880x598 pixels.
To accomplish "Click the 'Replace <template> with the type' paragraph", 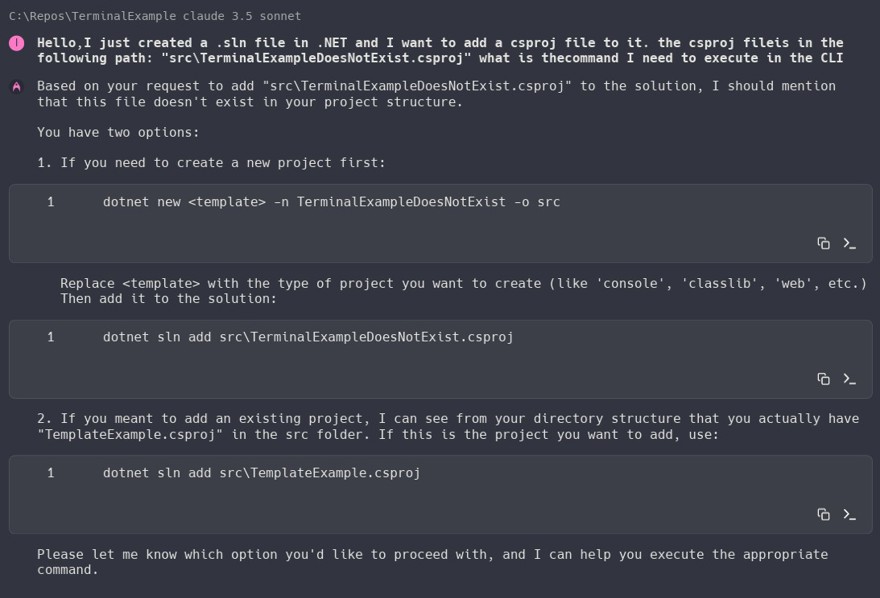I will tap(463, 291).
